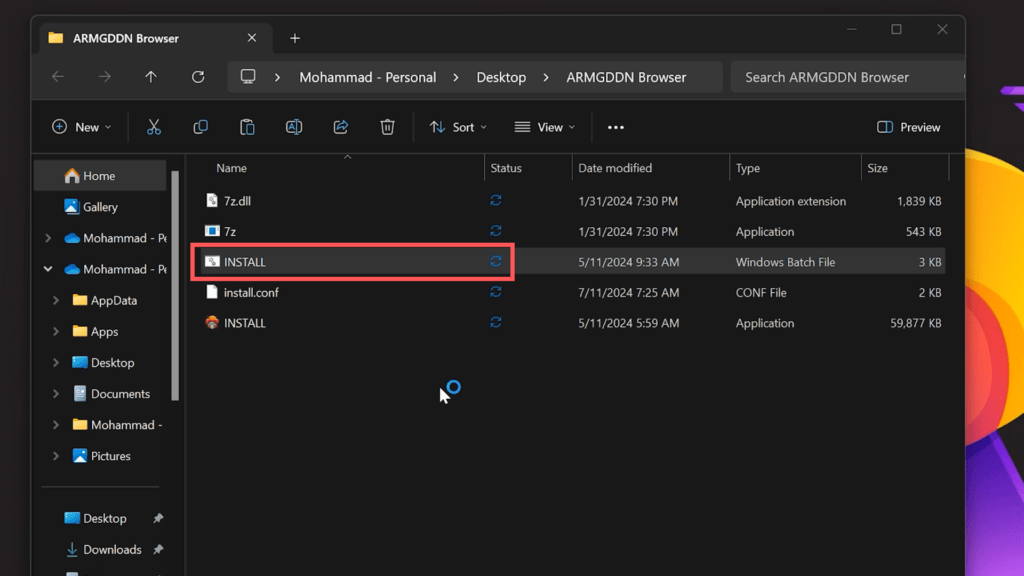
Task: Click the Rename icon in toolbar
Action: tap(294, 127)
